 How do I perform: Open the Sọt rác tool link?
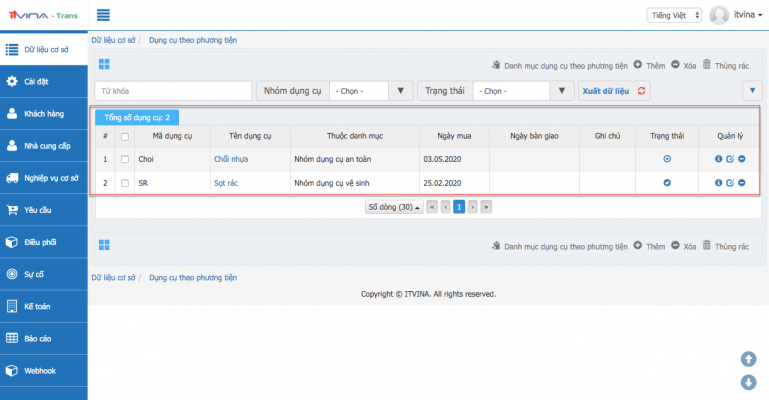click(225, 183)
